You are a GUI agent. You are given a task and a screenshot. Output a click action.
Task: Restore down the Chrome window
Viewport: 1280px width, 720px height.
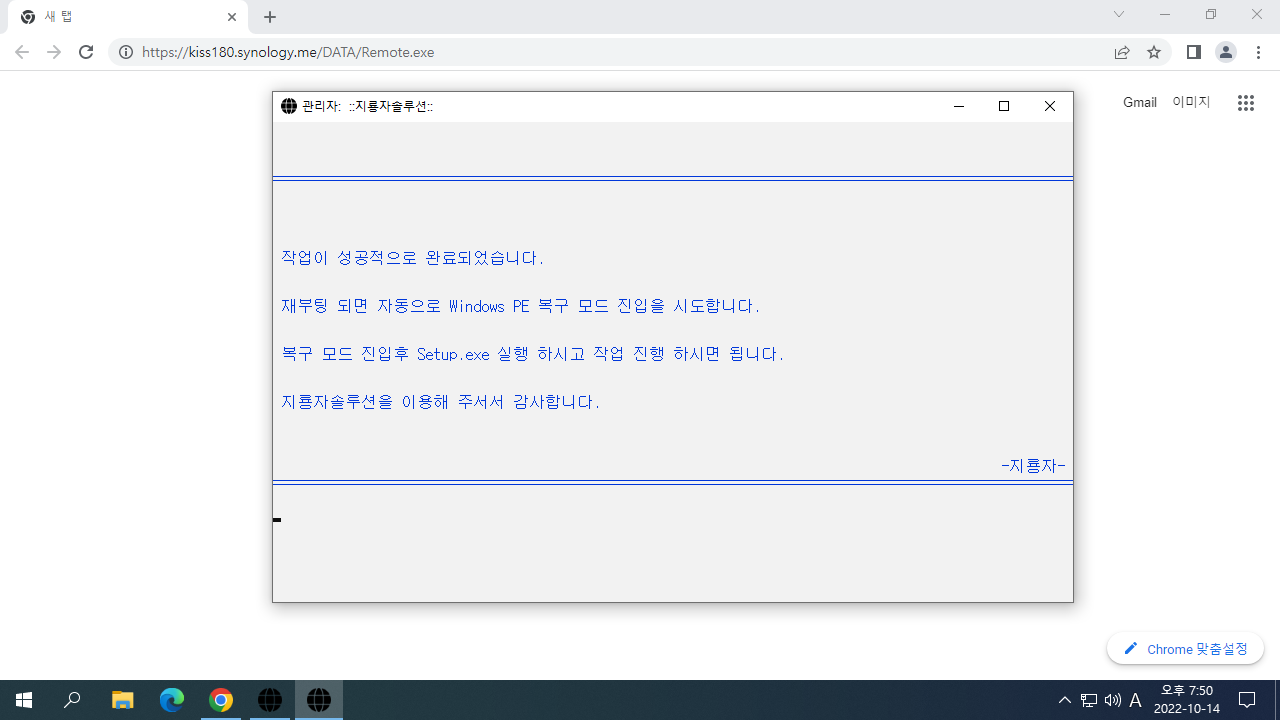(x=1211, y=15)
